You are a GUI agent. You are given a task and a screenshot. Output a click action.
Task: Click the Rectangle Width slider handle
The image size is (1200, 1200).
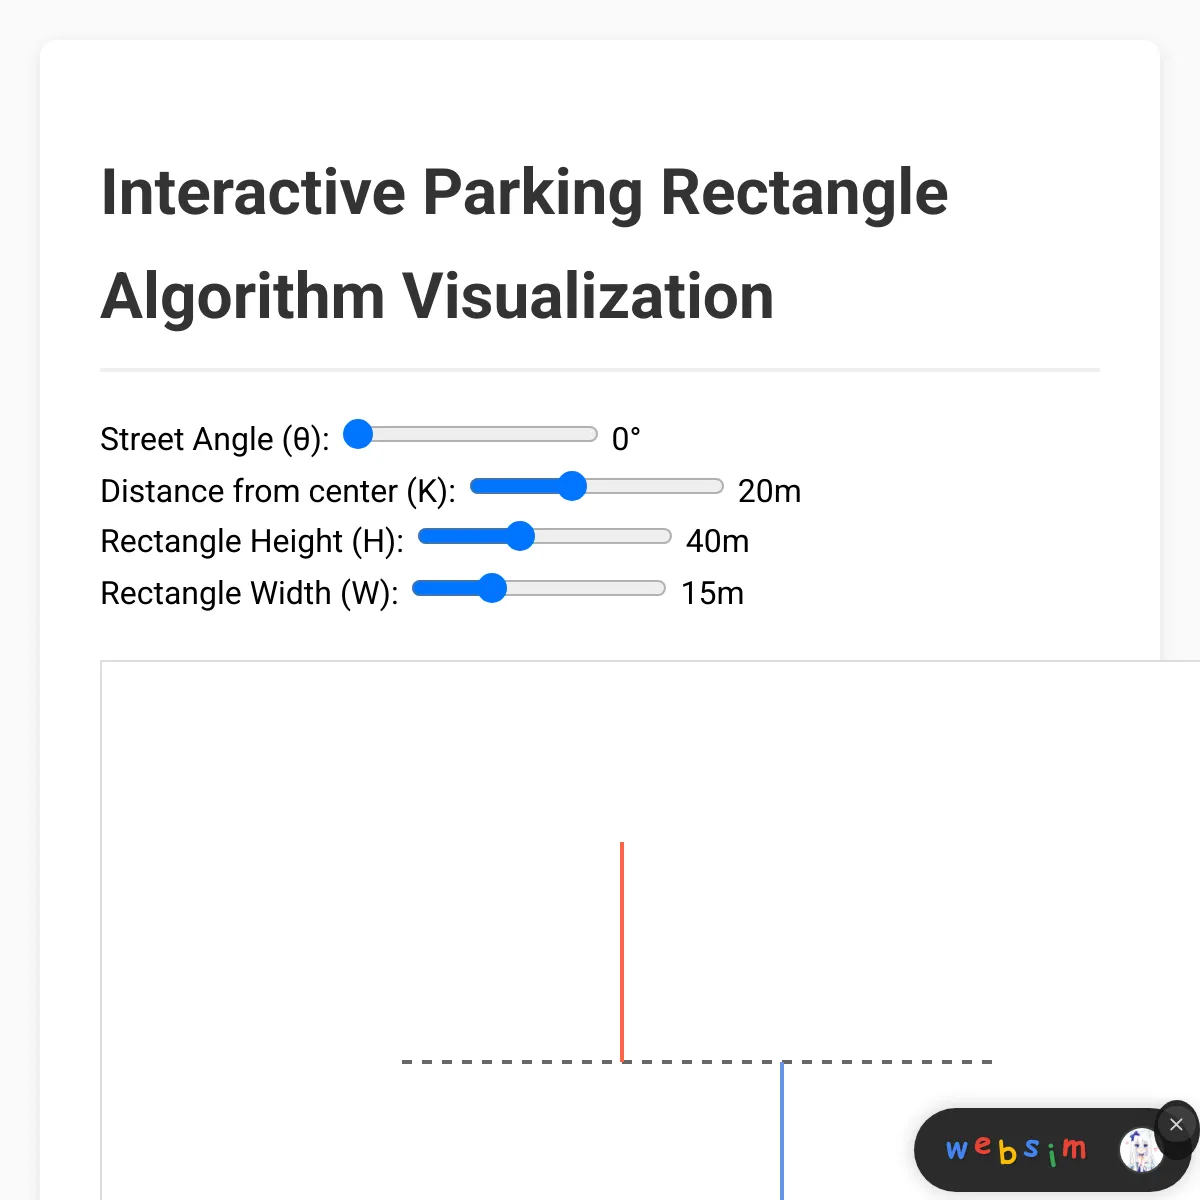tap(492, 589)
